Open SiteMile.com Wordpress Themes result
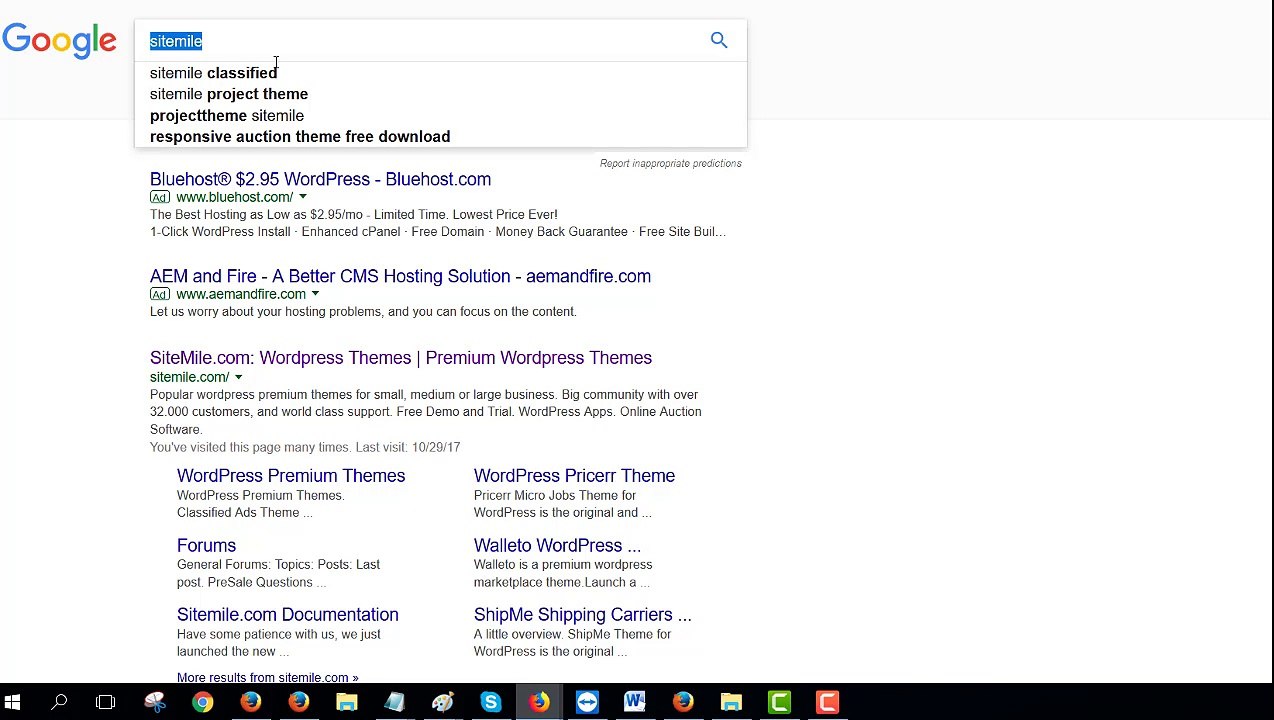Viewport: 1274px width, 720px height. (x=401, y=358)
